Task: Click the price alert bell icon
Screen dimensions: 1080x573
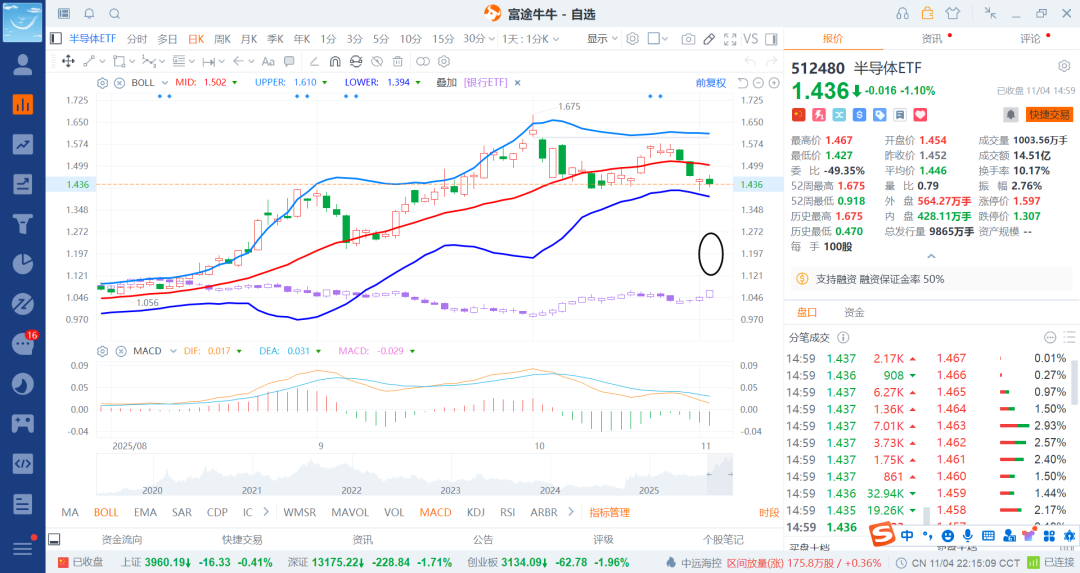Action: point(1011,115)
